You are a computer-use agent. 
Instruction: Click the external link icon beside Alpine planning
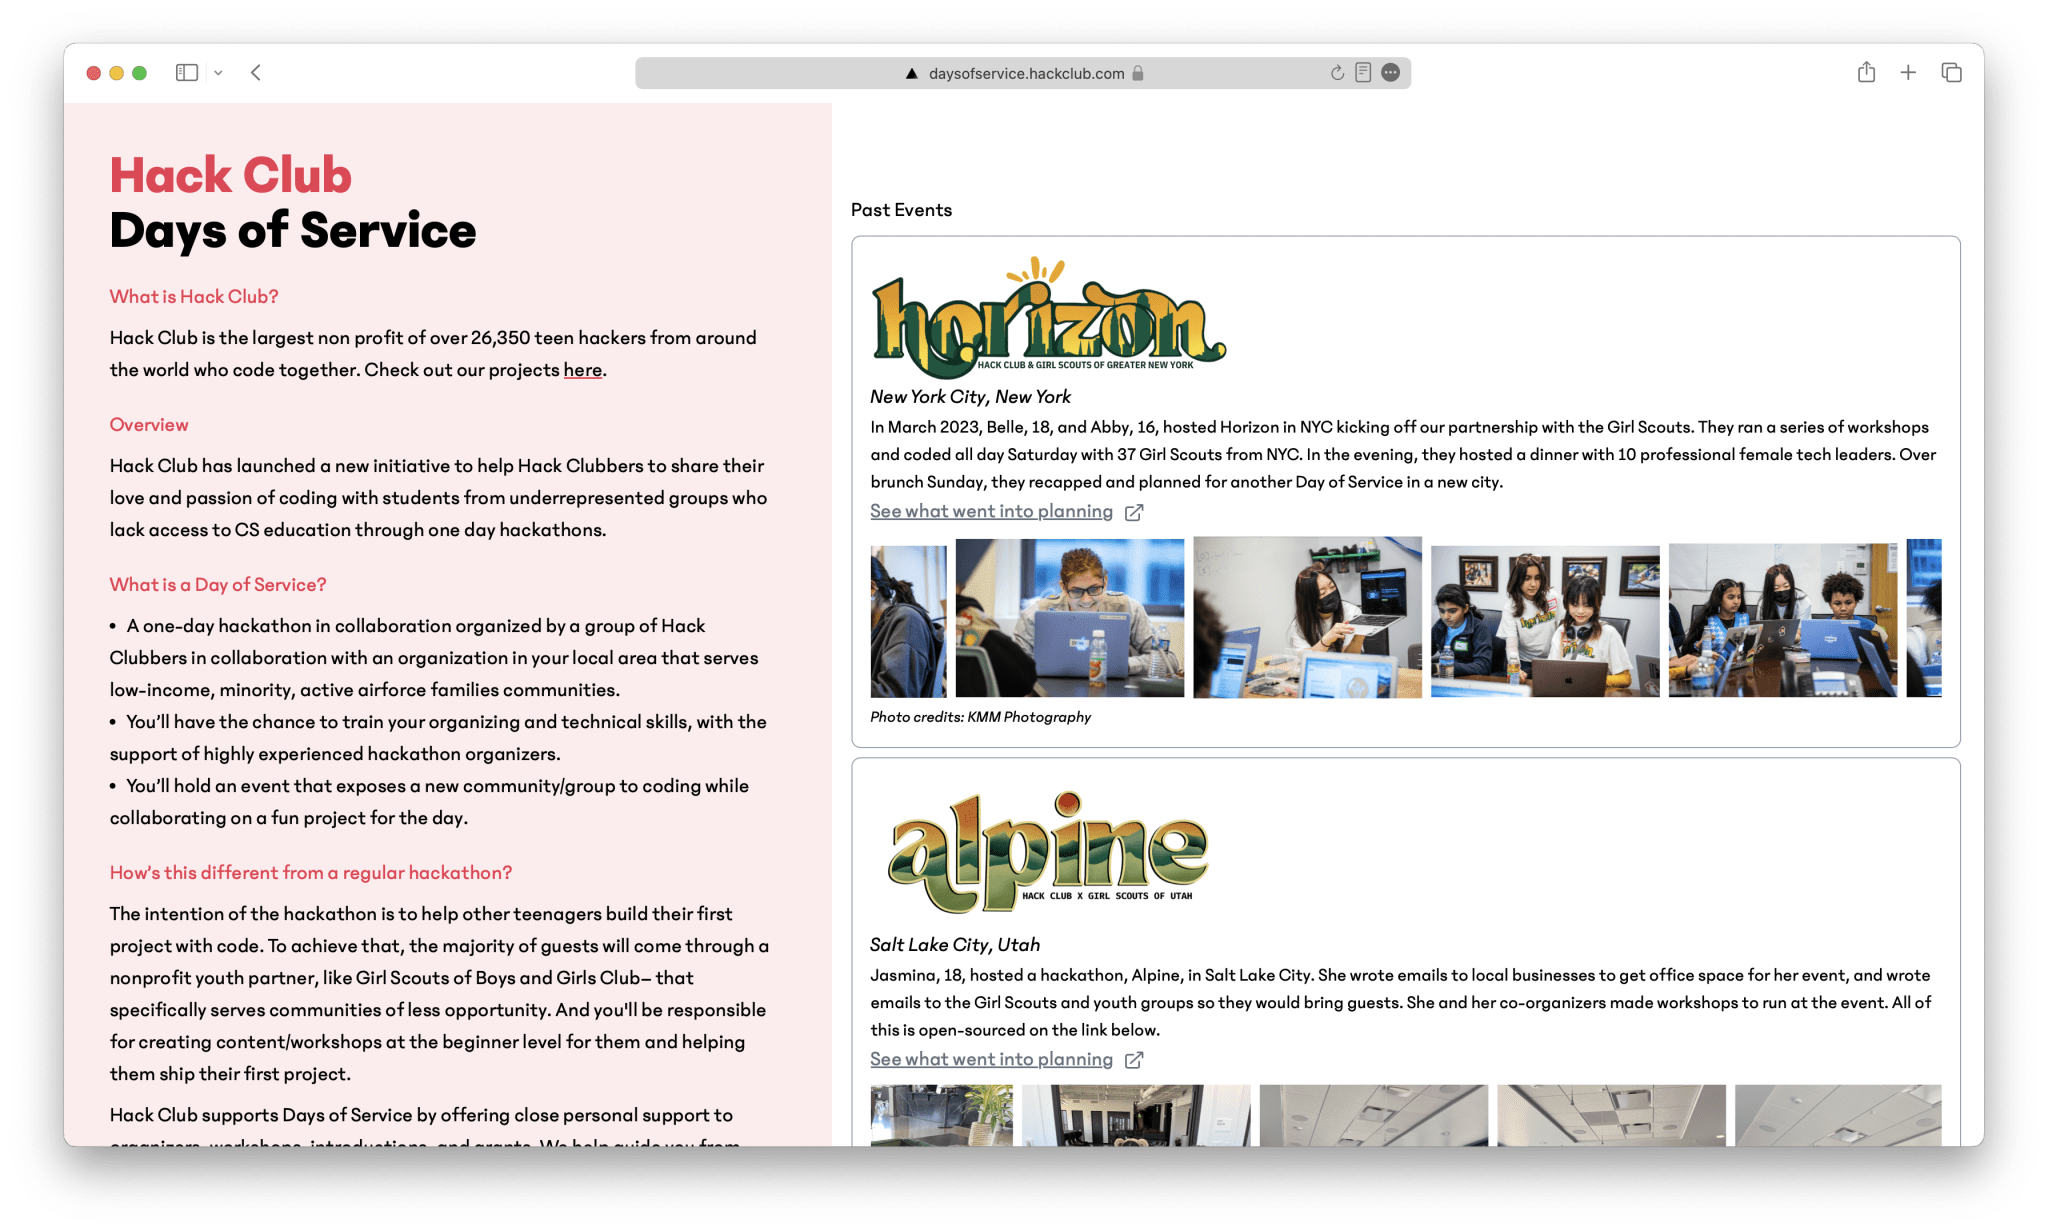[x=1134, y=1060]
